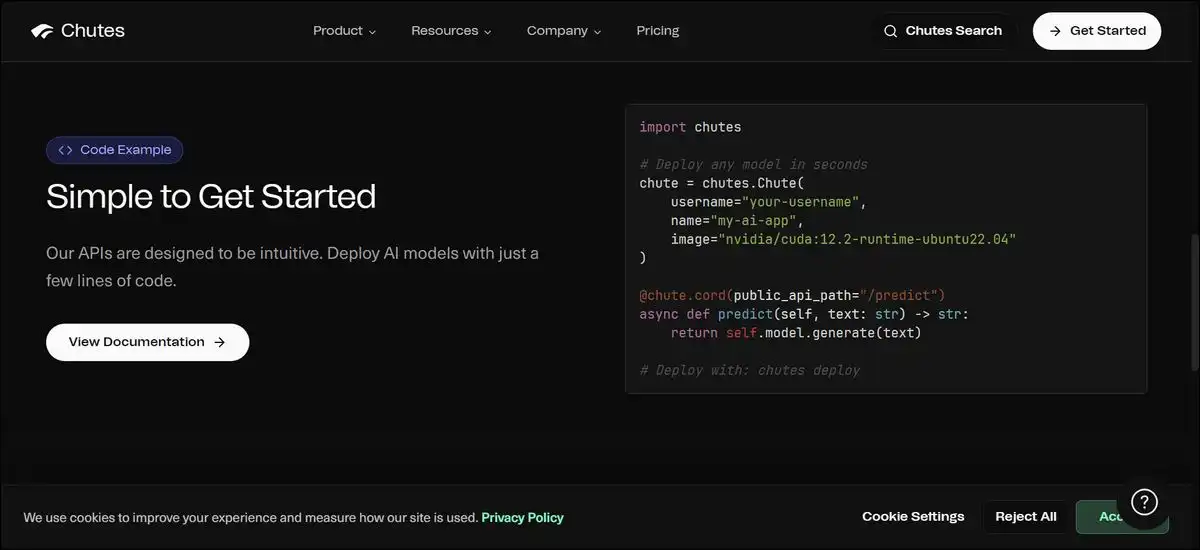
Task: Expand the Company dropdown chevron
Action: point(597,32)
